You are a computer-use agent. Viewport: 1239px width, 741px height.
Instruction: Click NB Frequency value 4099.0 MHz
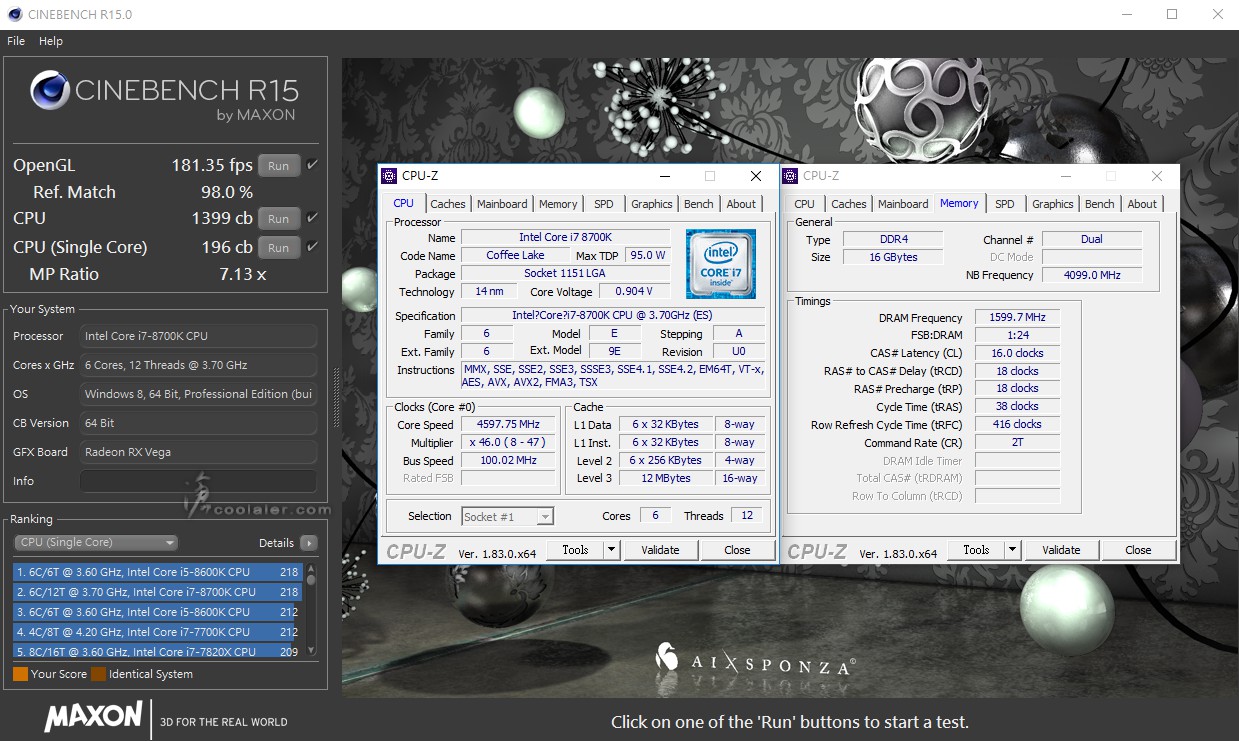point(1092,275)
